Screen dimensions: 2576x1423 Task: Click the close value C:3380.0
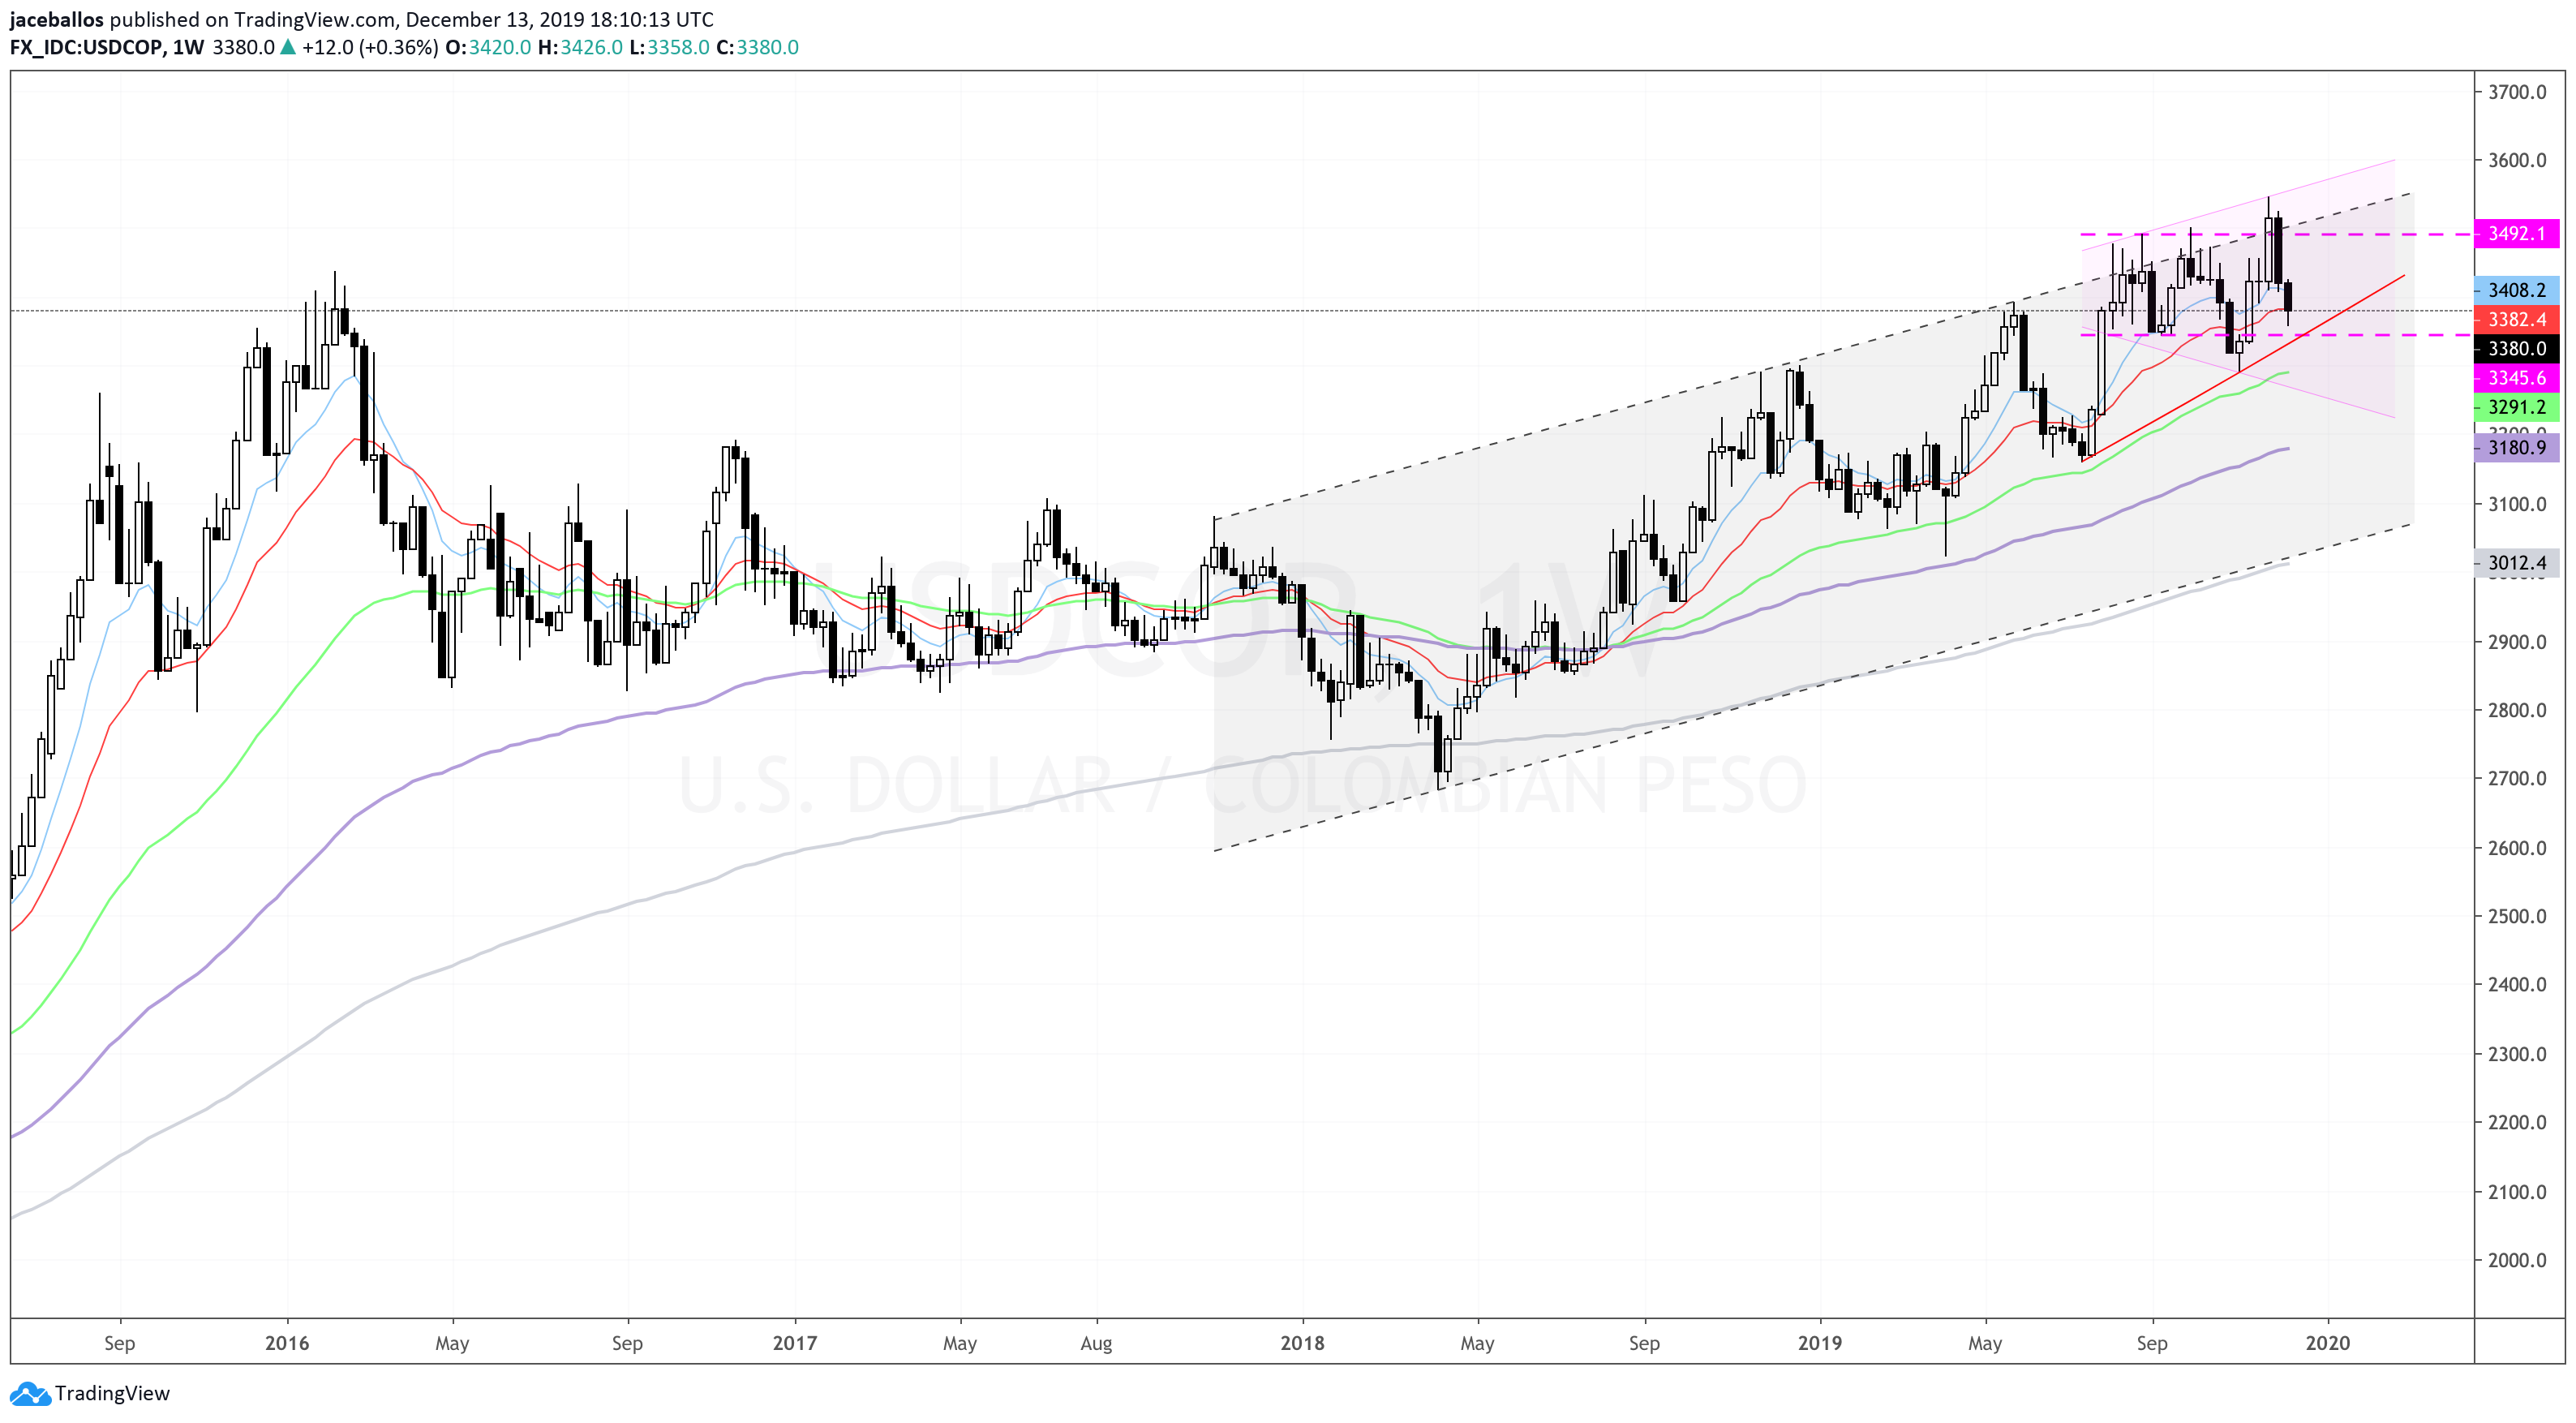[757, 47]
